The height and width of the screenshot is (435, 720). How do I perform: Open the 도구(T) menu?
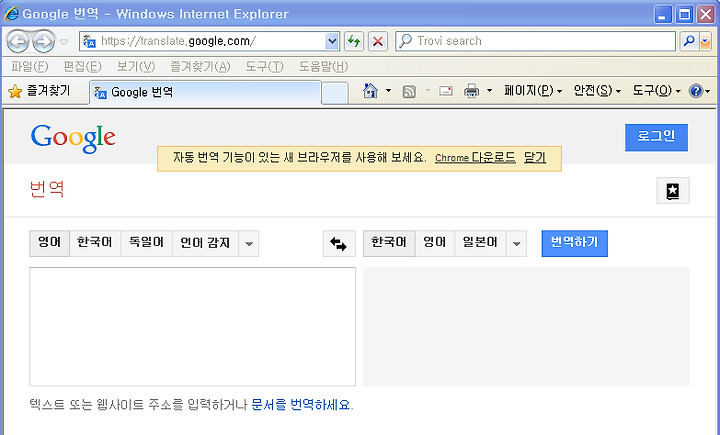click(264, 67)
